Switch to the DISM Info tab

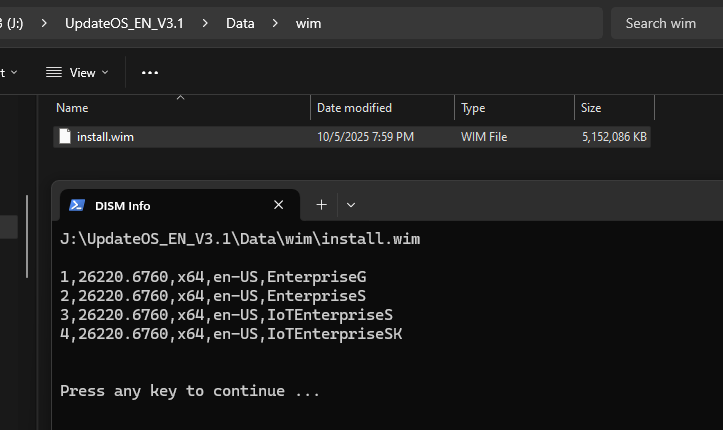point(150,205)
